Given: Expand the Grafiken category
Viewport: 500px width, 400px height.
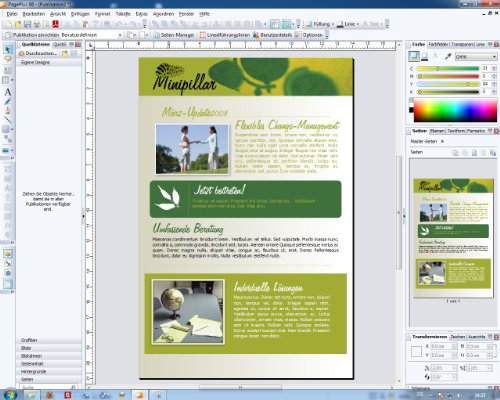Looking at the screenshot, I should pos(49,340).
